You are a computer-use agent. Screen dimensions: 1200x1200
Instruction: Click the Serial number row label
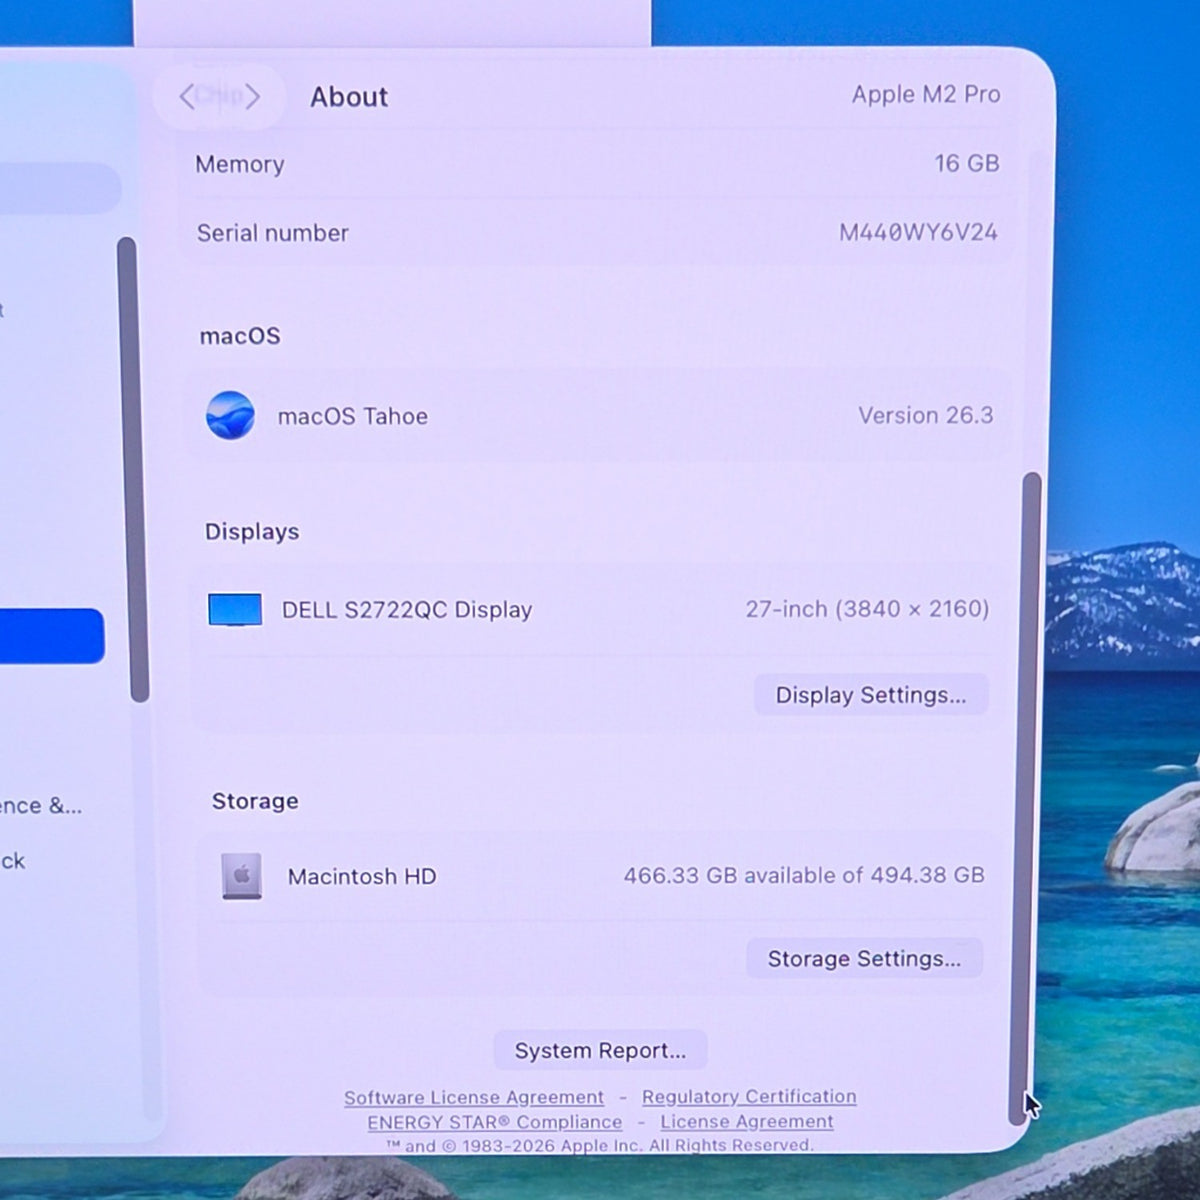point(273,233)
